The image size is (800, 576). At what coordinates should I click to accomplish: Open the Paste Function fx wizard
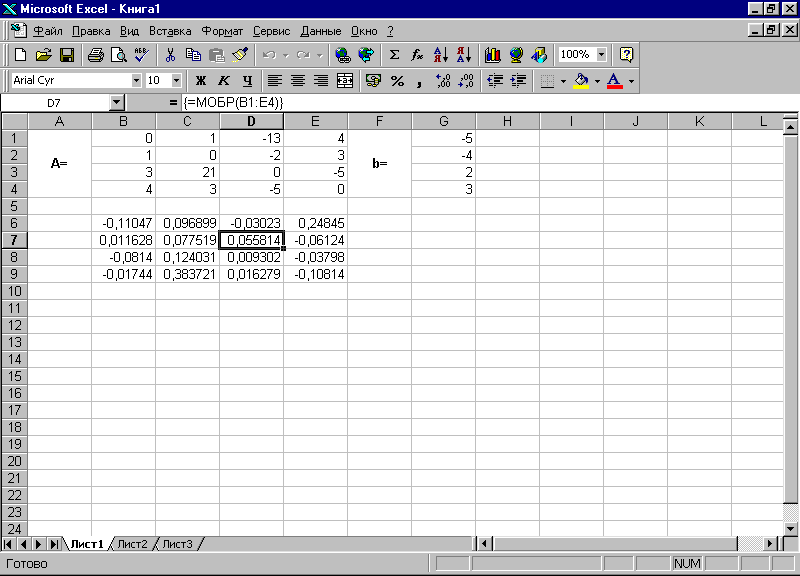417,55
